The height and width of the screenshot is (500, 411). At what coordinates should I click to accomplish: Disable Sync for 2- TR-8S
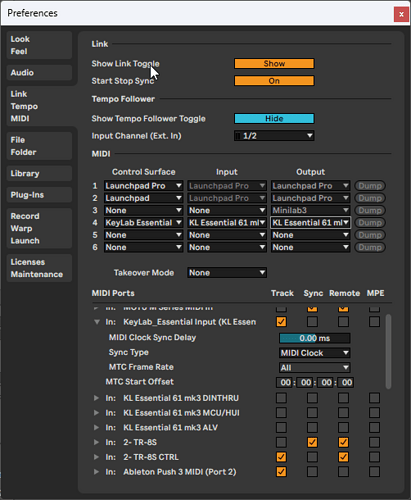312,442
